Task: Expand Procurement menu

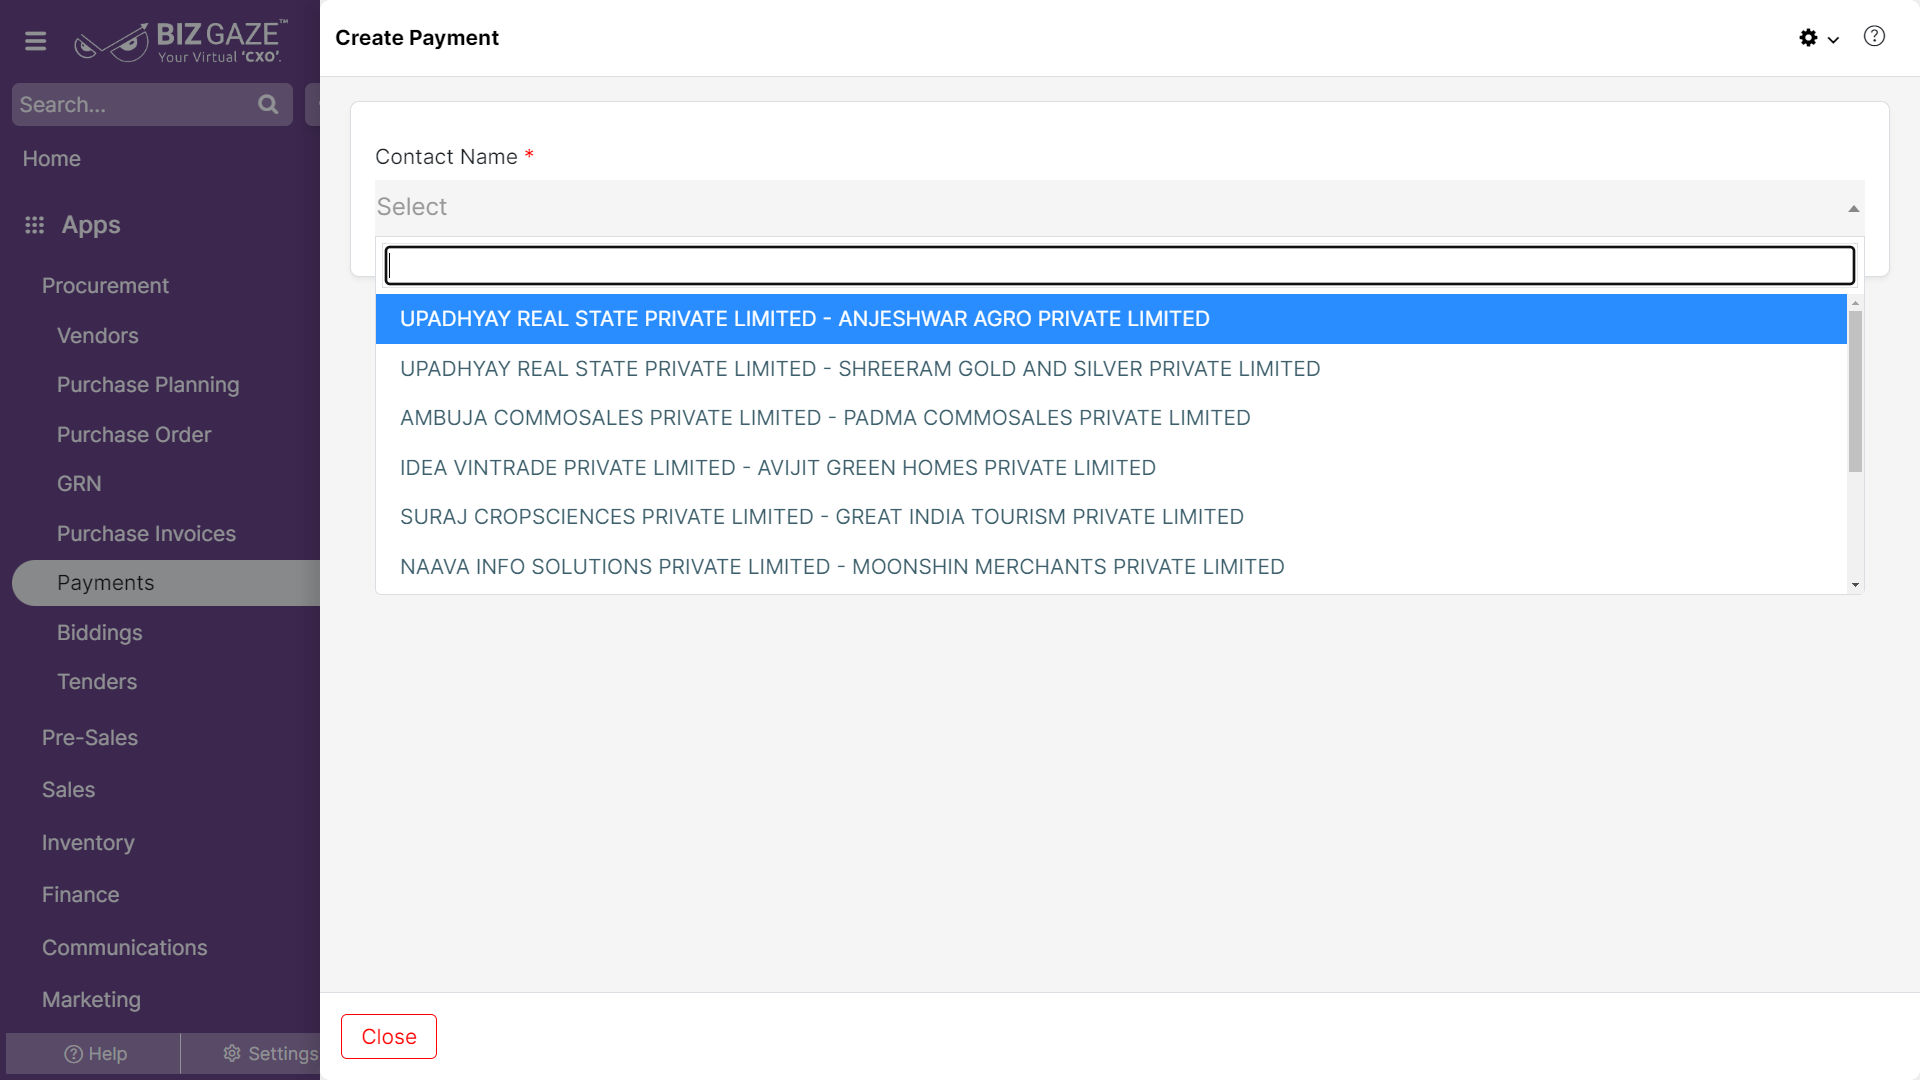Action: pyautogui.click(x=105, y=286)
